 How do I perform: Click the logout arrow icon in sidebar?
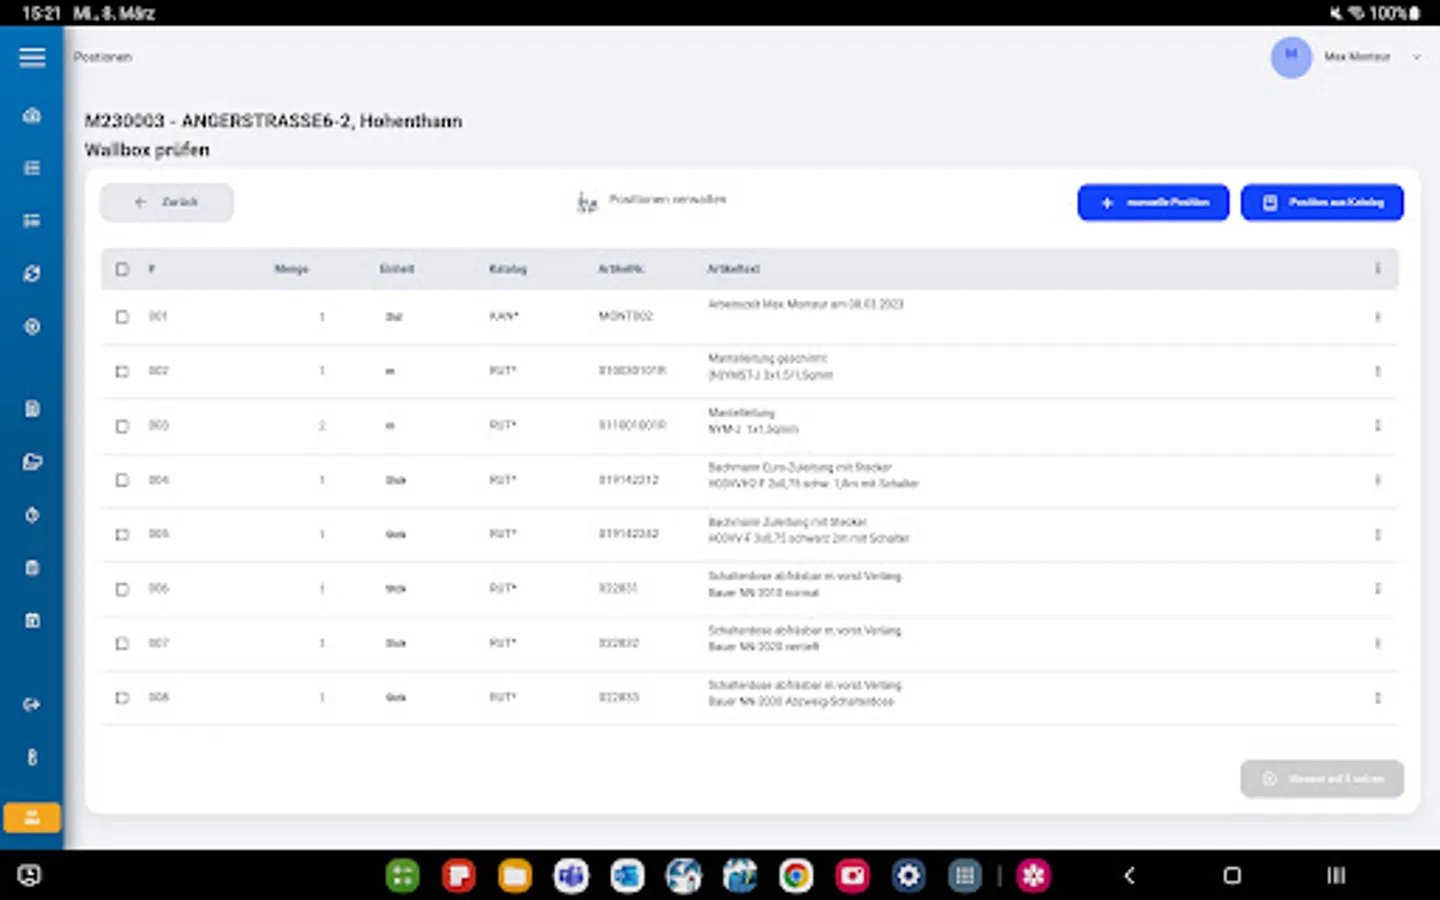pyautogui.click(x=32, y=704)
